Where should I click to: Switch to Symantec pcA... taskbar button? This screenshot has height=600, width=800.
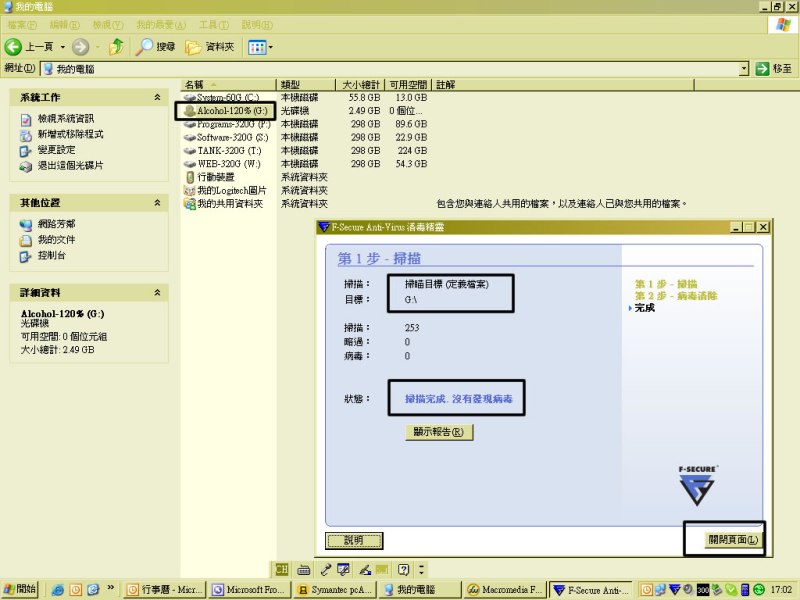point(335,590)
